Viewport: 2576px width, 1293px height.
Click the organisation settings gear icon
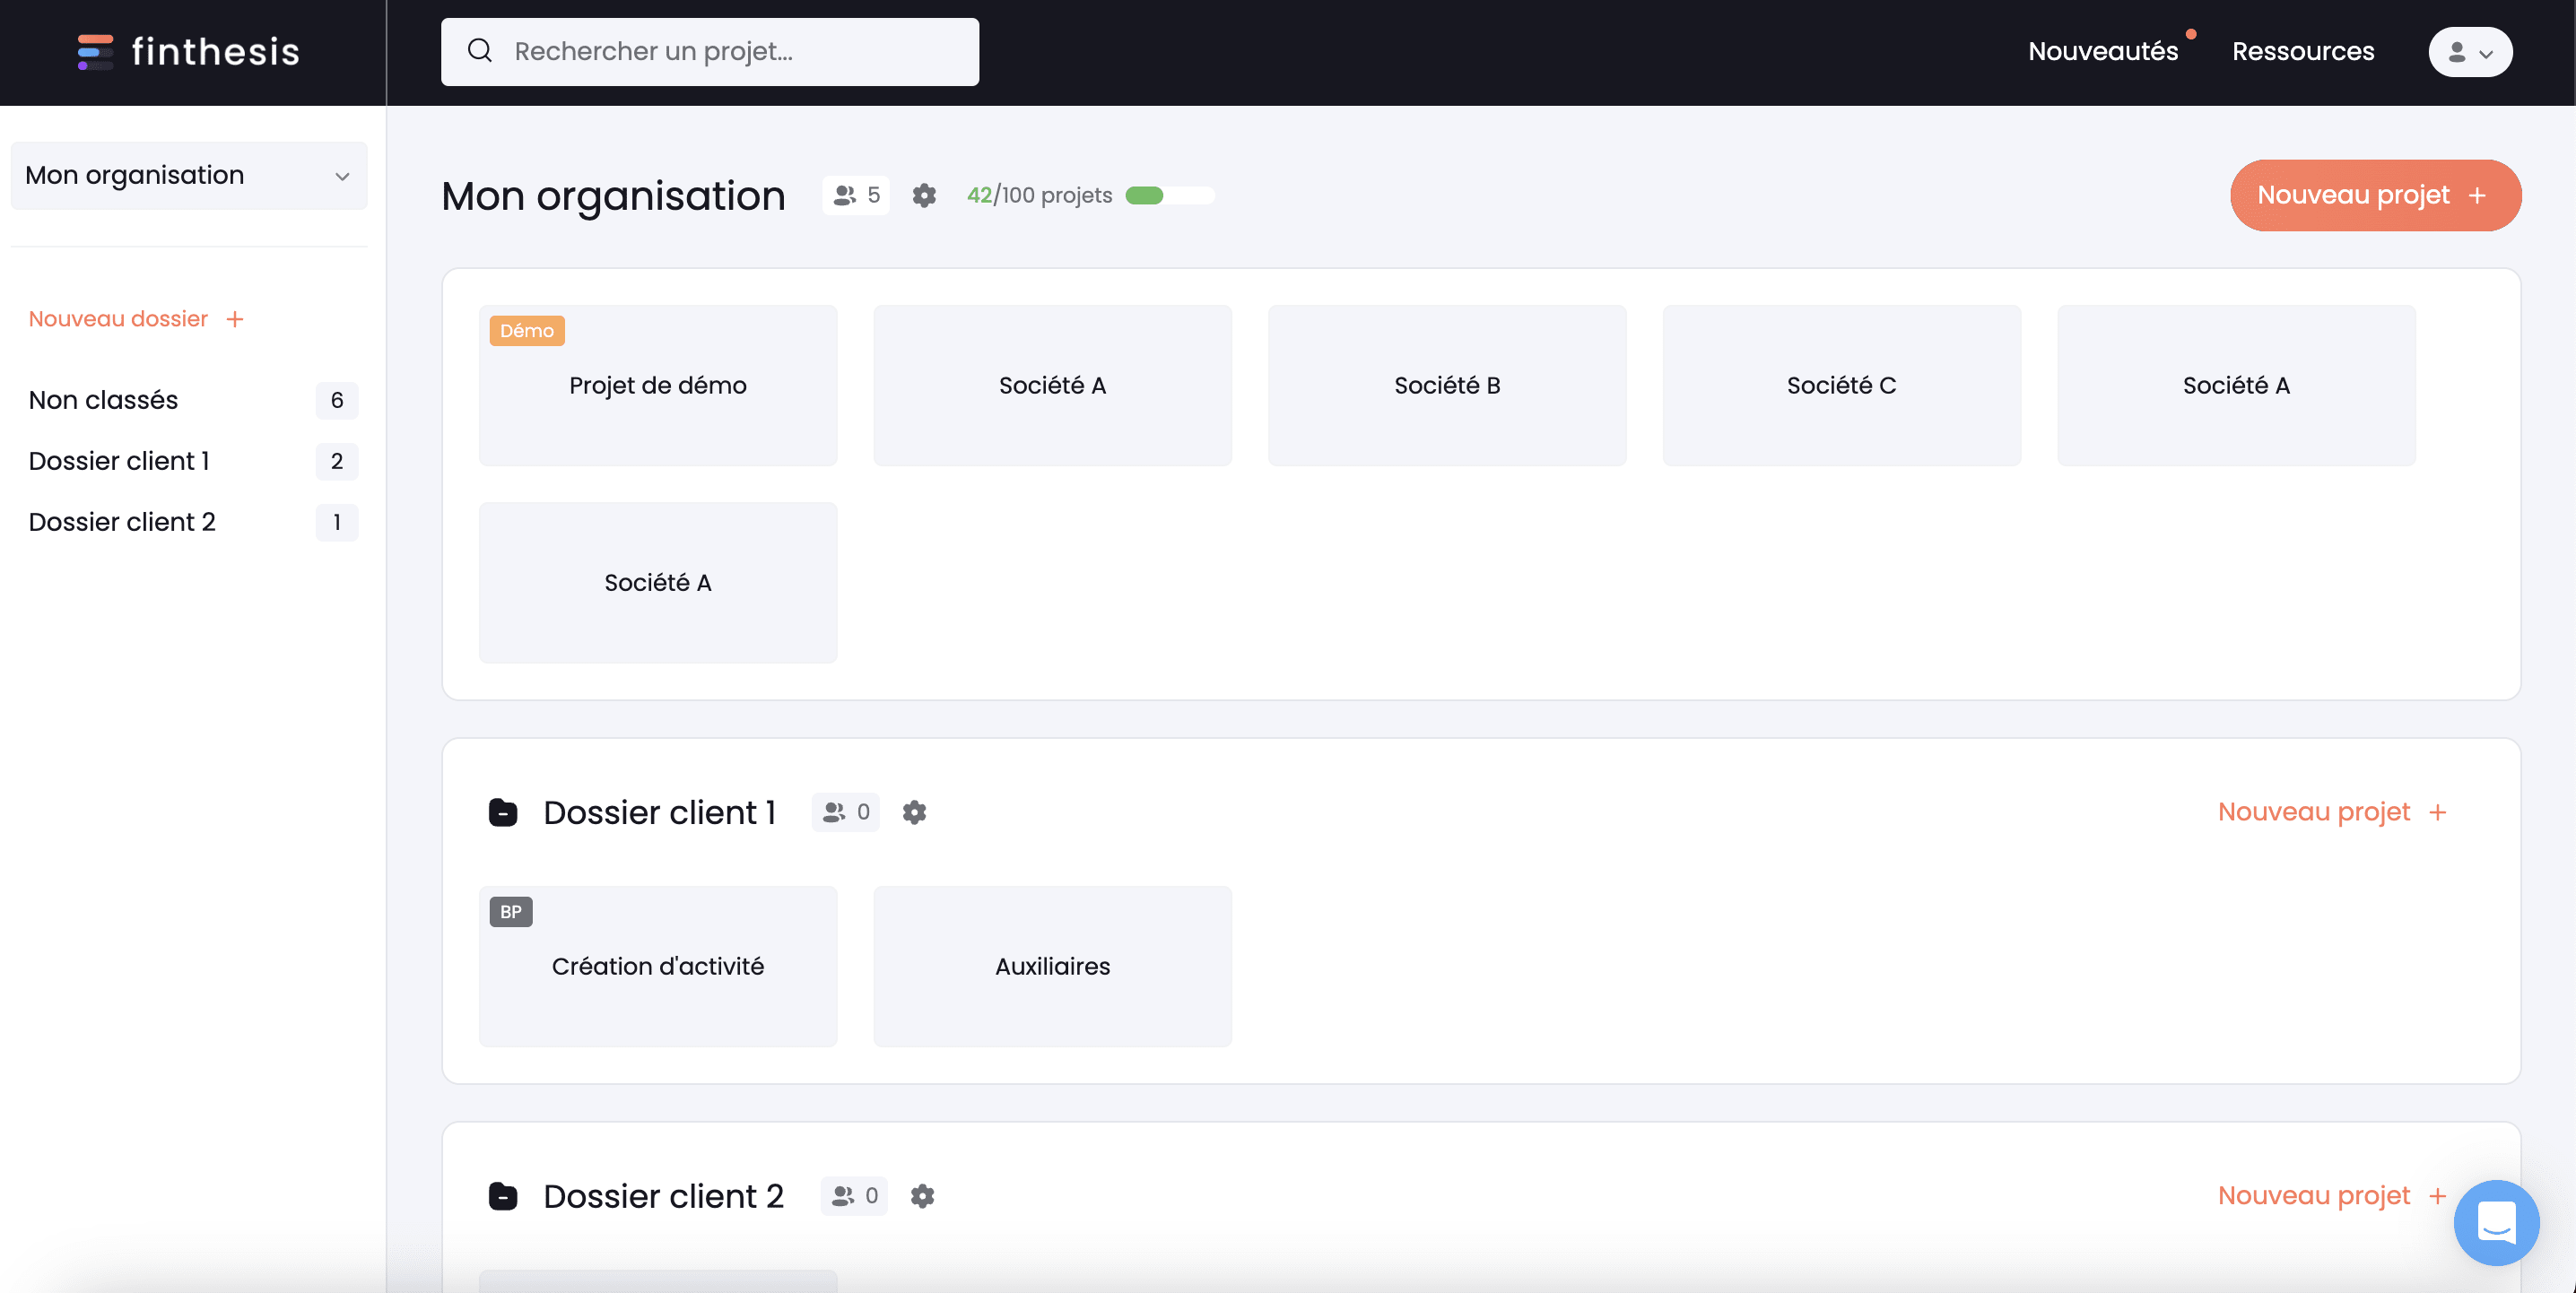click(924, 195)
